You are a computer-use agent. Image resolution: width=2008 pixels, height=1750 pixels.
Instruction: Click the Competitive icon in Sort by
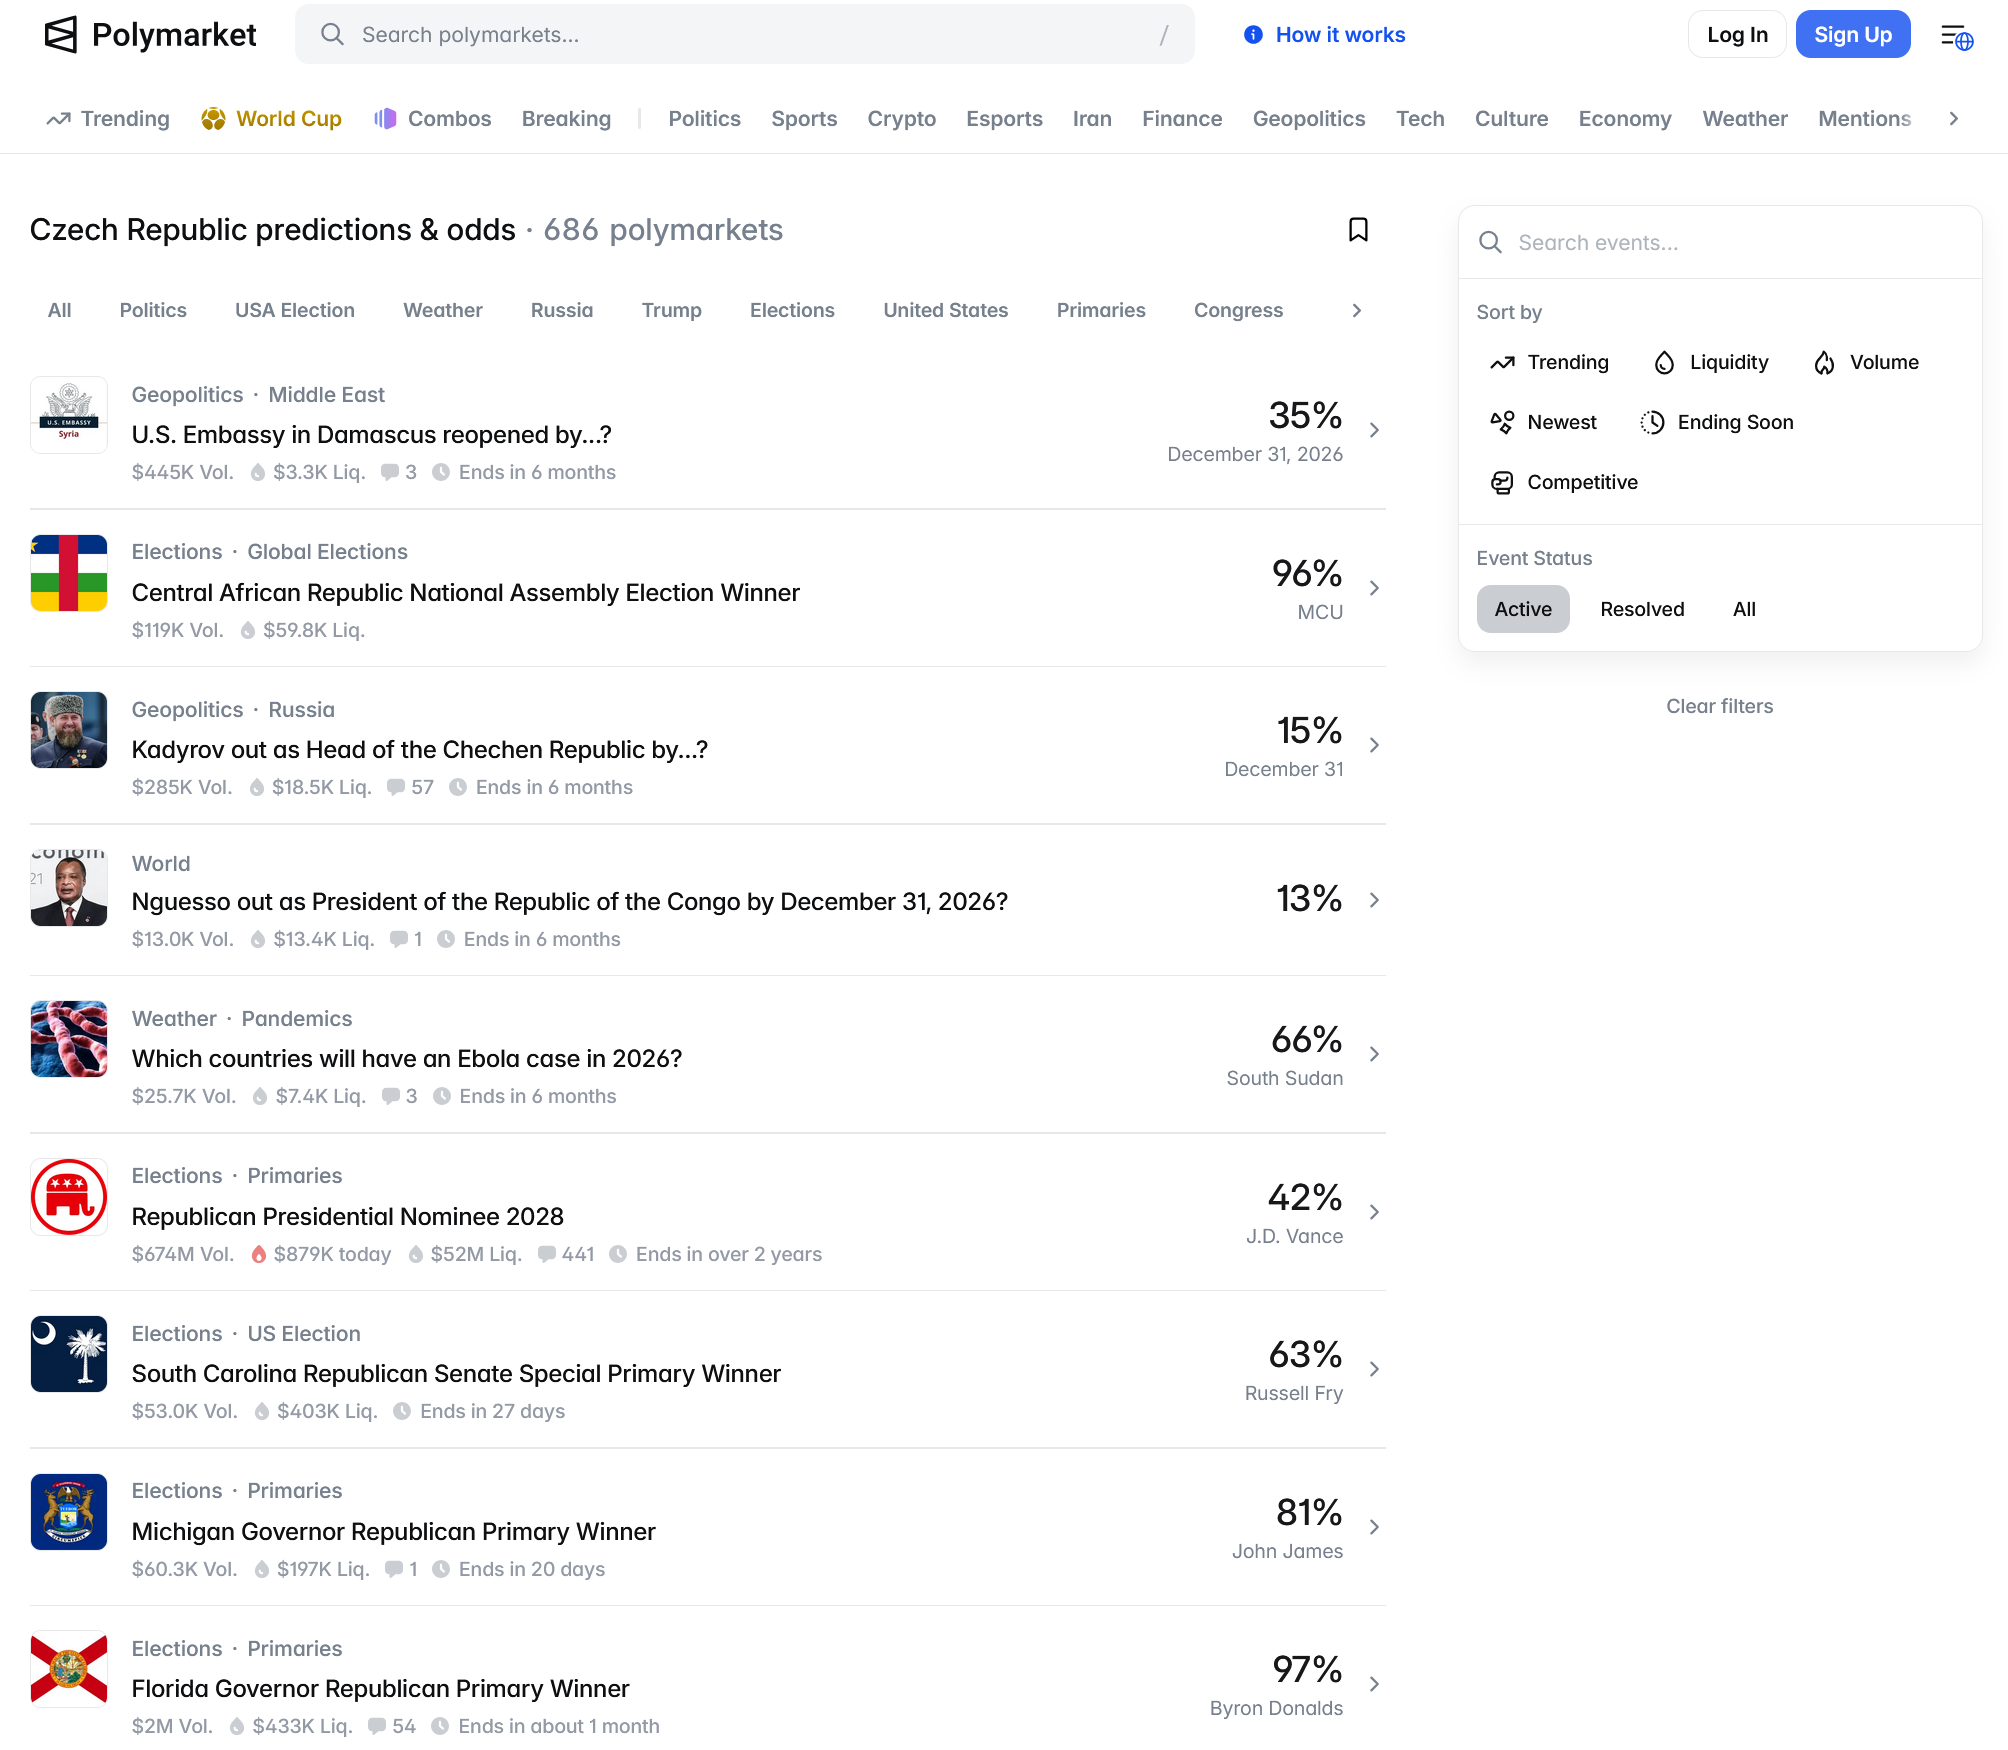pyautogui.click(x=1502, y=483)
